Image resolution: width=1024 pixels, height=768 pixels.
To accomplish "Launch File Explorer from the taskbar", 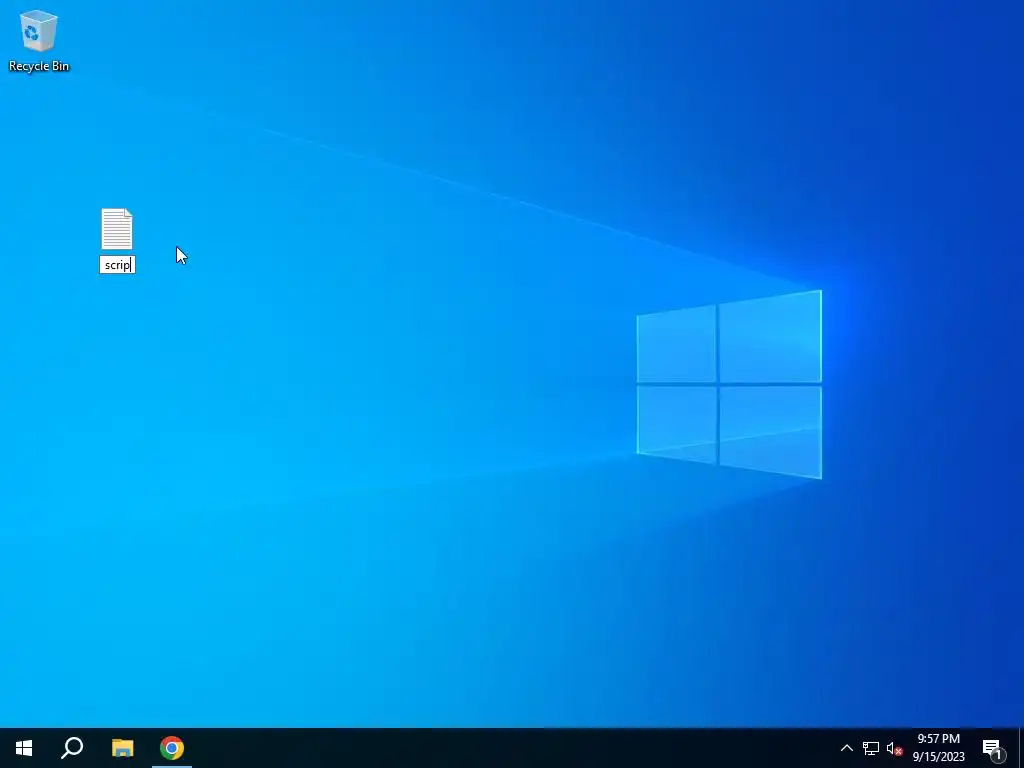I will tap(122, 748).
